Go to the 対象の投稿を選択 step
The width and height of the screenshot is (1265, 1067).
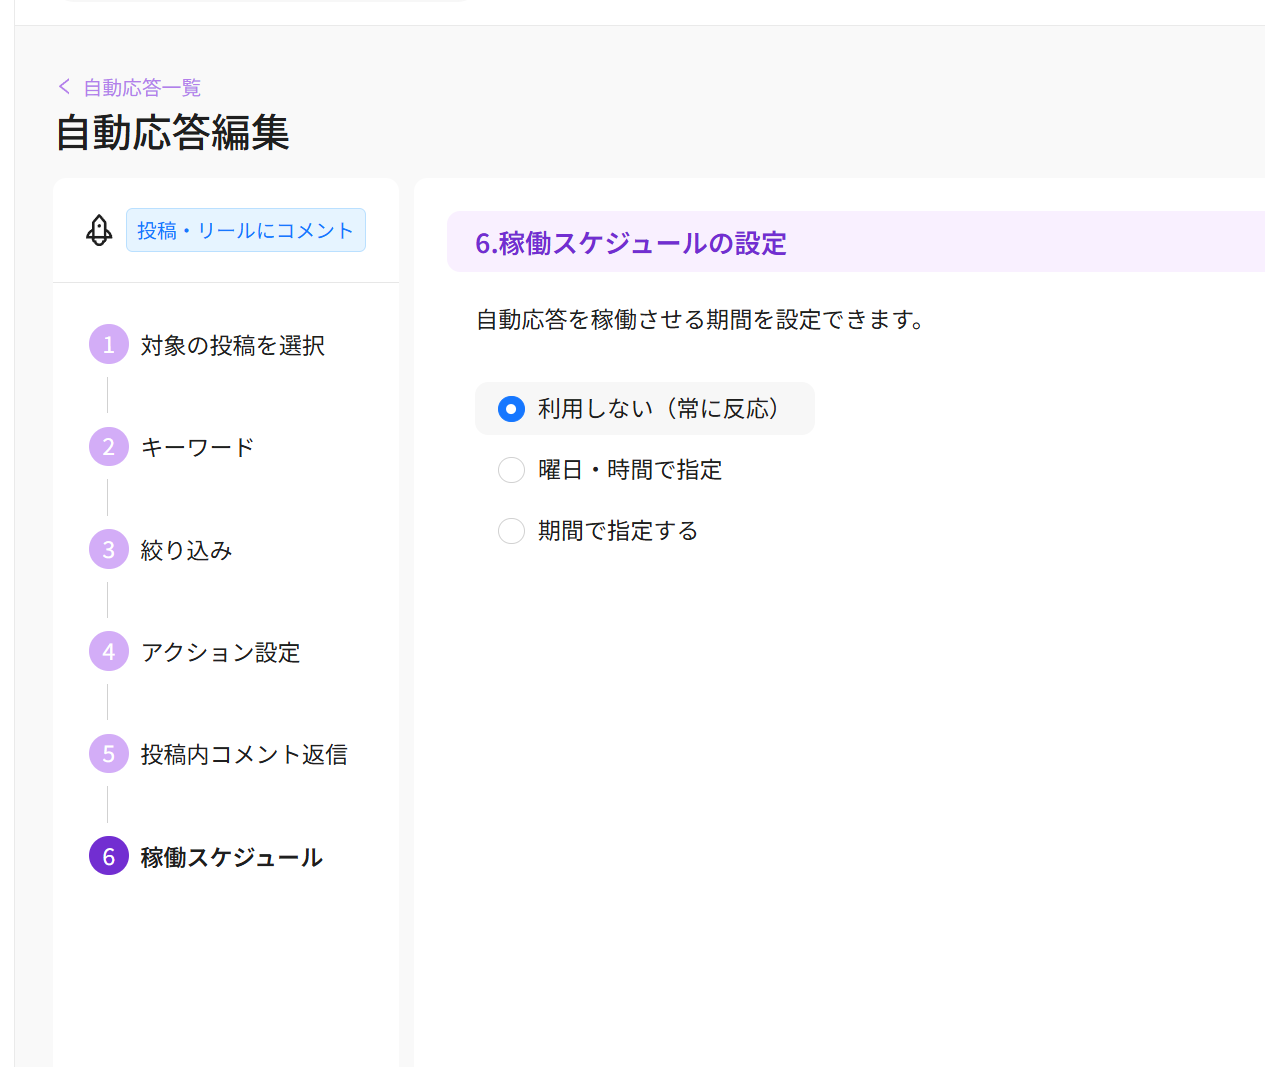coord(232,345)
